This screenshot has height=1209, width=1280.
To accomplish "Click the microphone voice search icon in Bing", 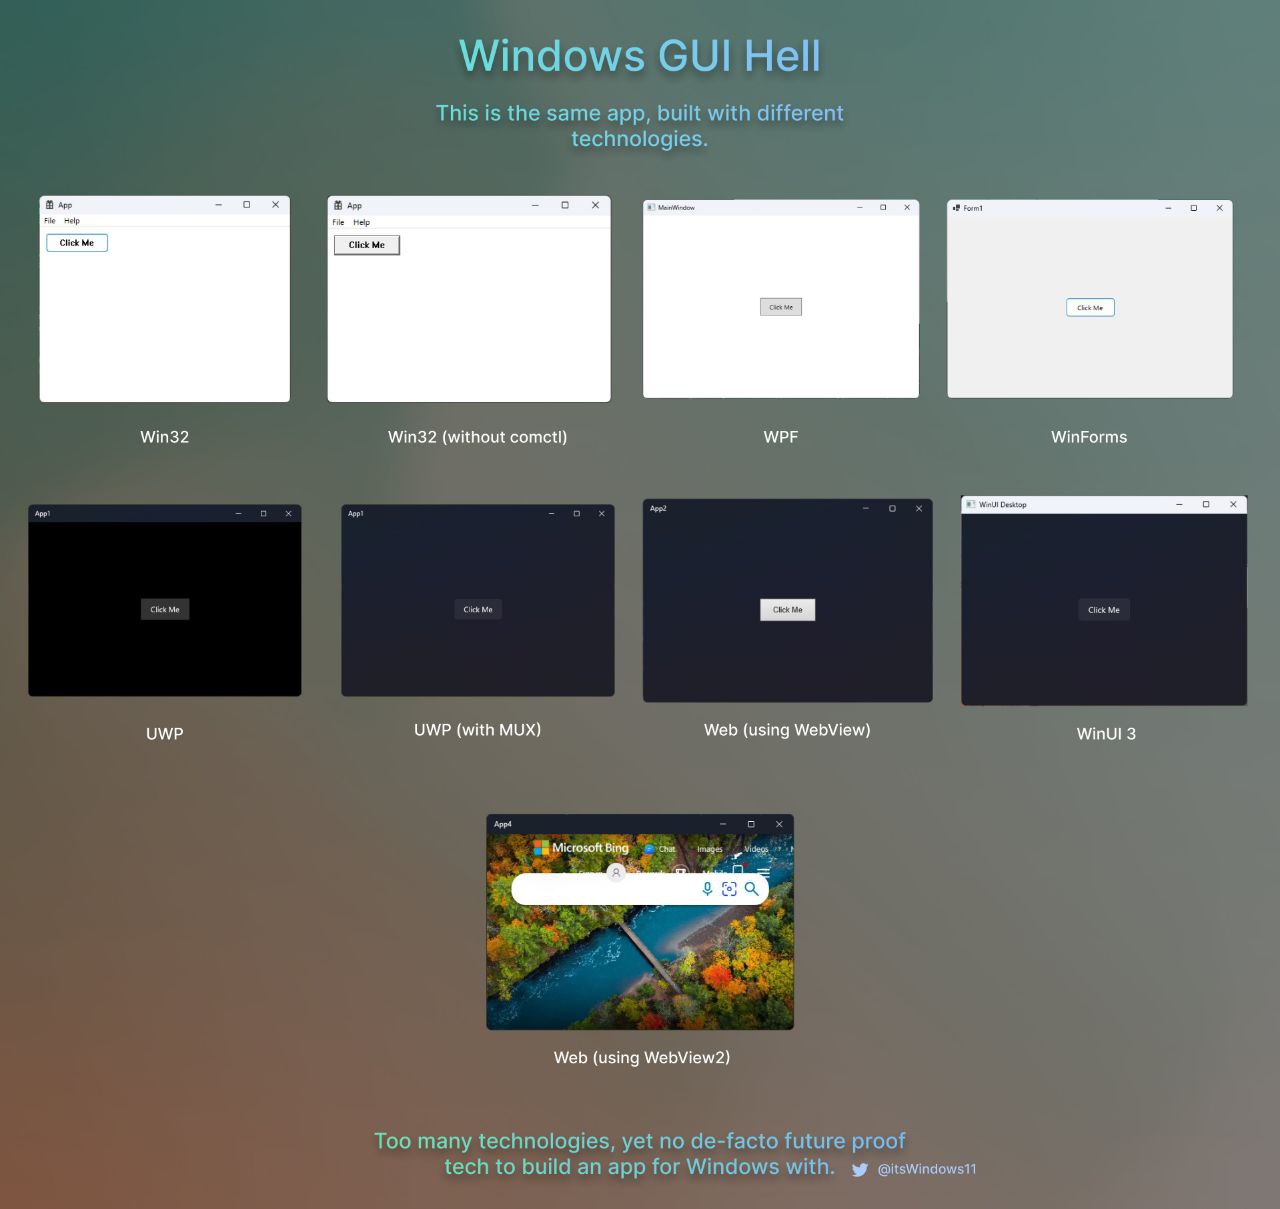I will (707, 888).
